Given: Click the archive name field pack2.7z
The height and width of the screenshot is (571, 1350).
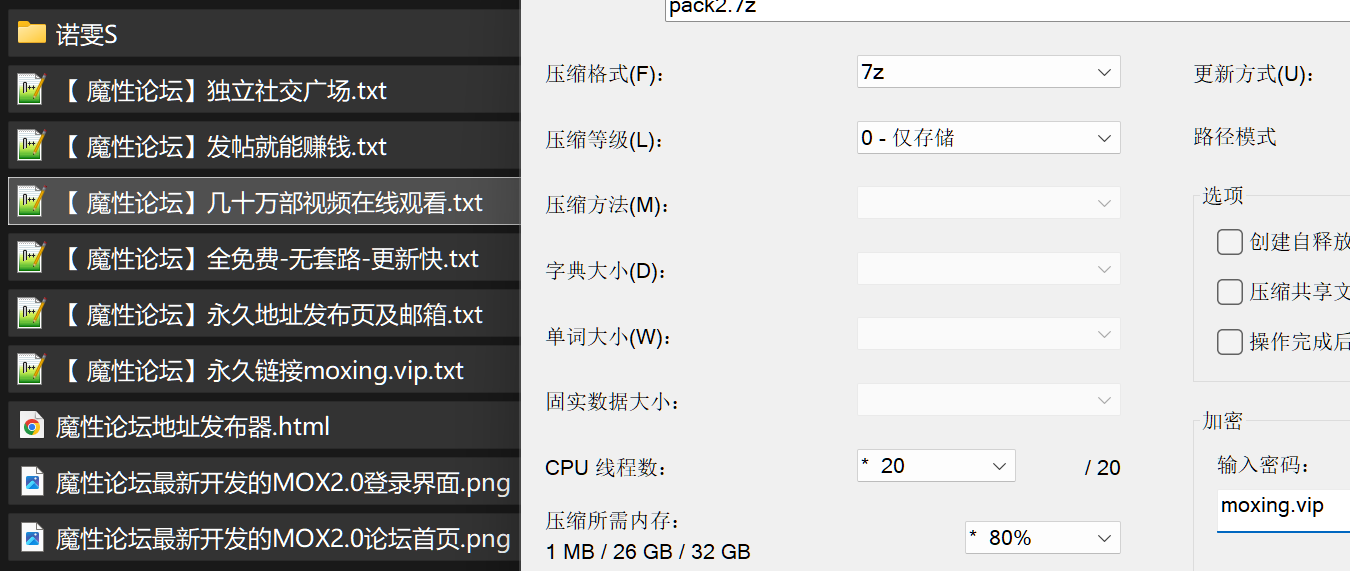Looking at the screenshot, I should pos(1007,8).
